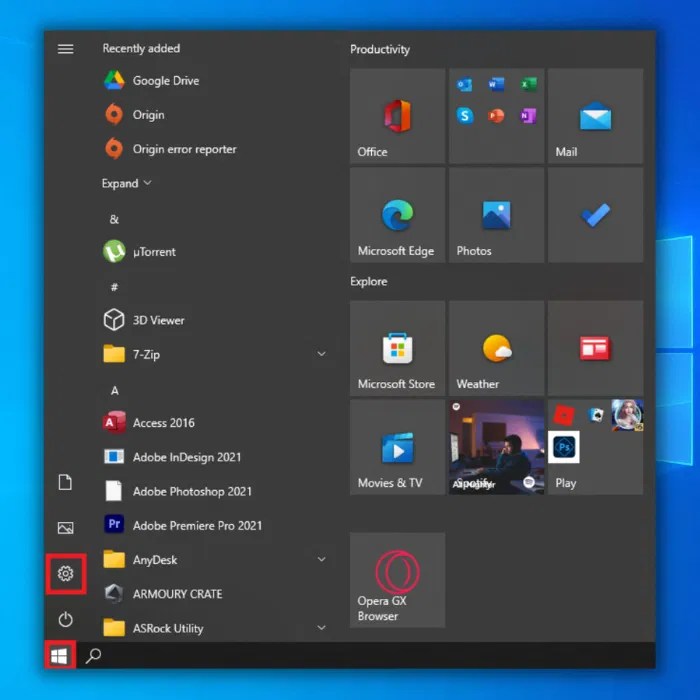Open Photoshop icon in Play tile
This screenshot has width=700, height=700.
click(x=564, y=447)
